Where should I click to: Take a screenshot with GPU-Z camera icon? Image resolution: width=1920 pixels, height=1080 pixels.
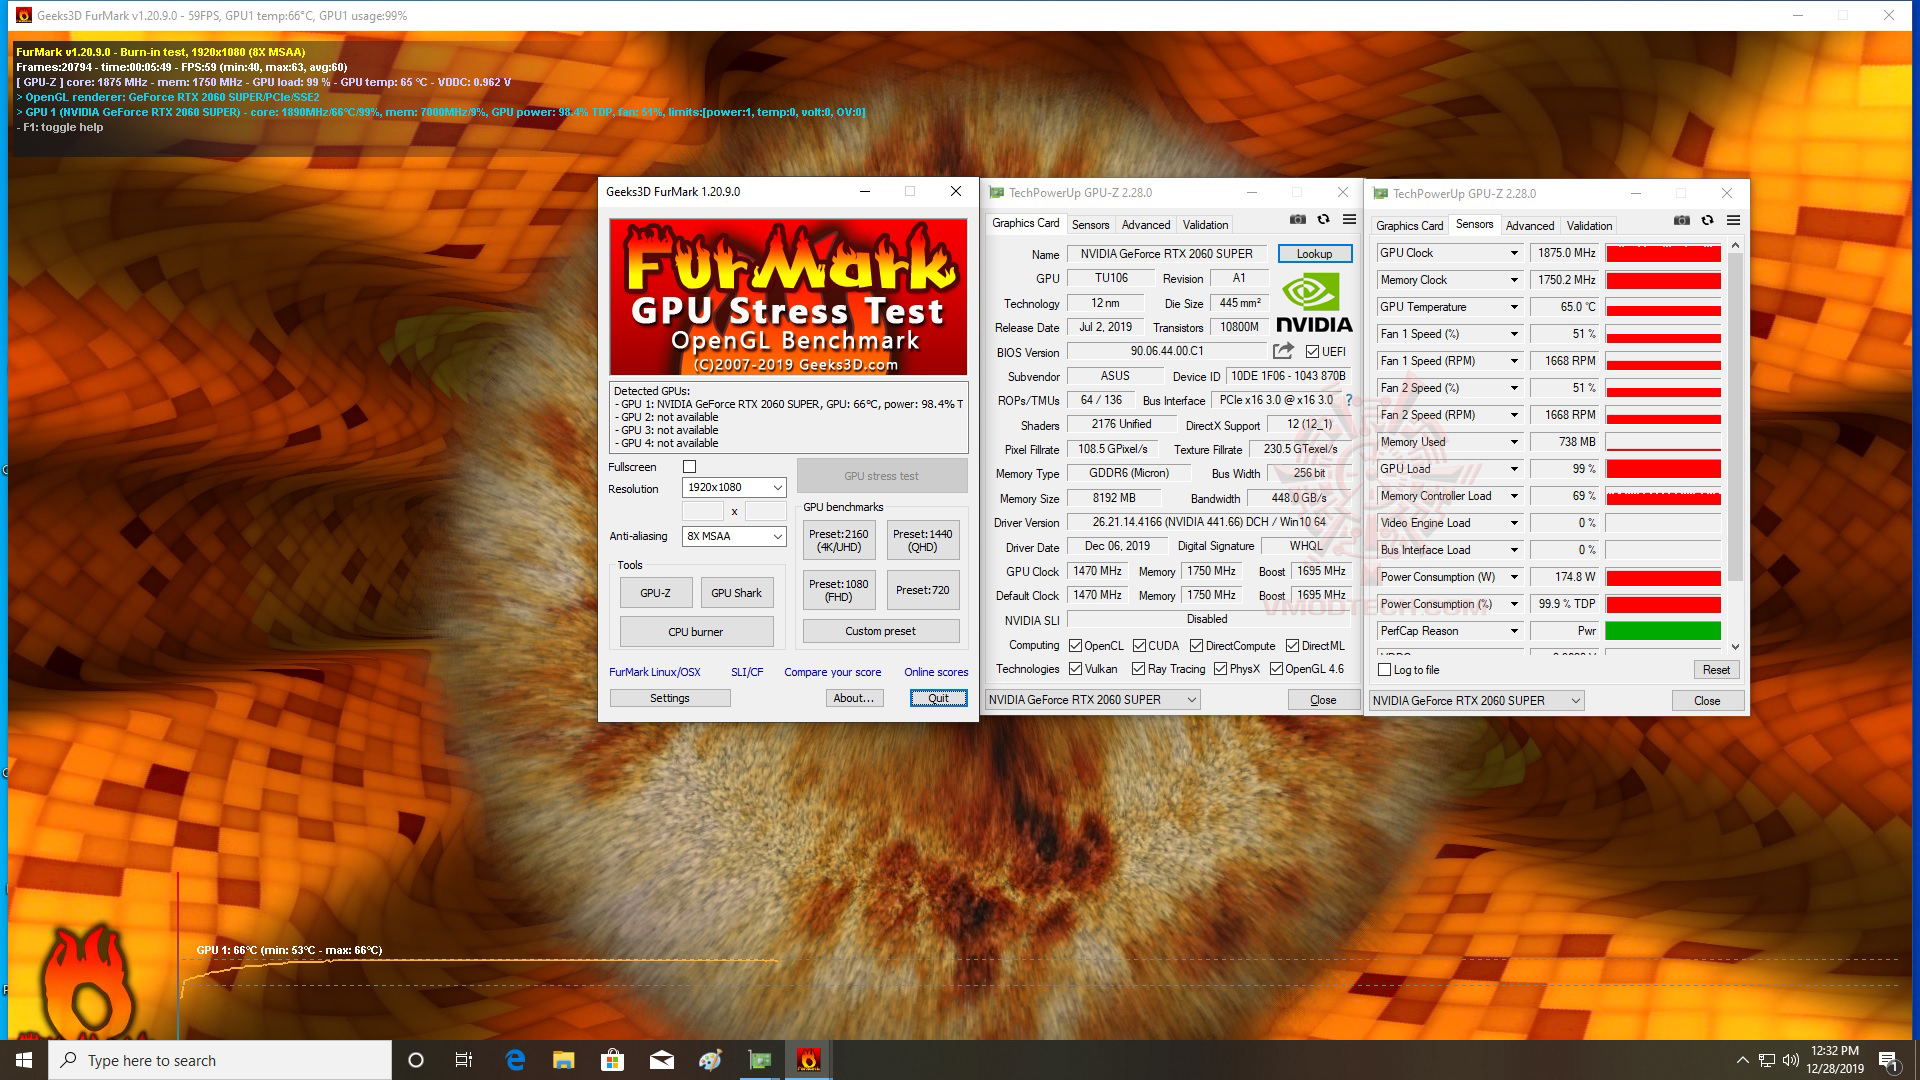(1298, 219)
